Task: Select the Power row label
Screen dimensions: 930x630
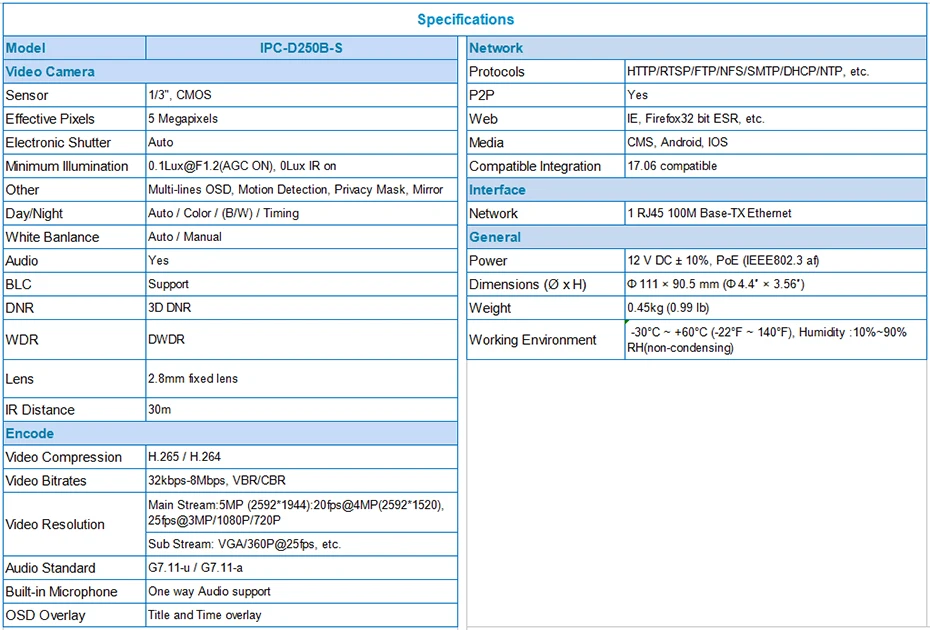Action: pyautogui.click(x=488, y=261)
